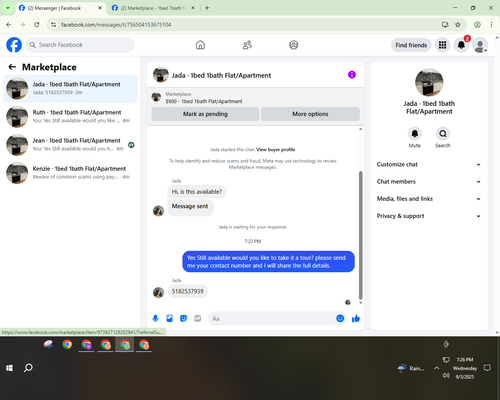This screenshot has width=500, height=400.
Task: Close the Marketplace browser tab
Action: point(193,8)
